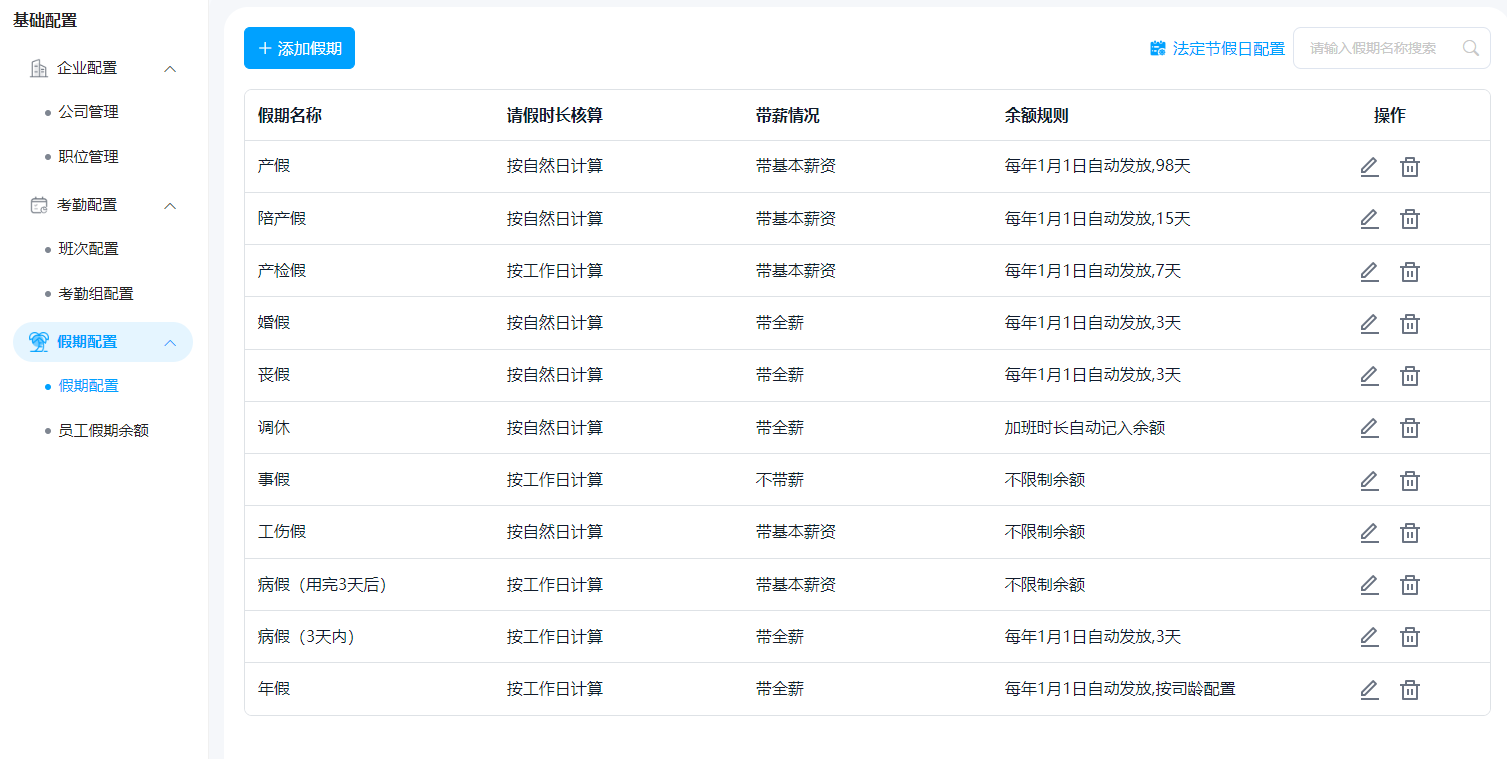This screenshot has width=1507, height=759.
Task: Go to 员工假期余额 page
Action: [x=103, y=431]
